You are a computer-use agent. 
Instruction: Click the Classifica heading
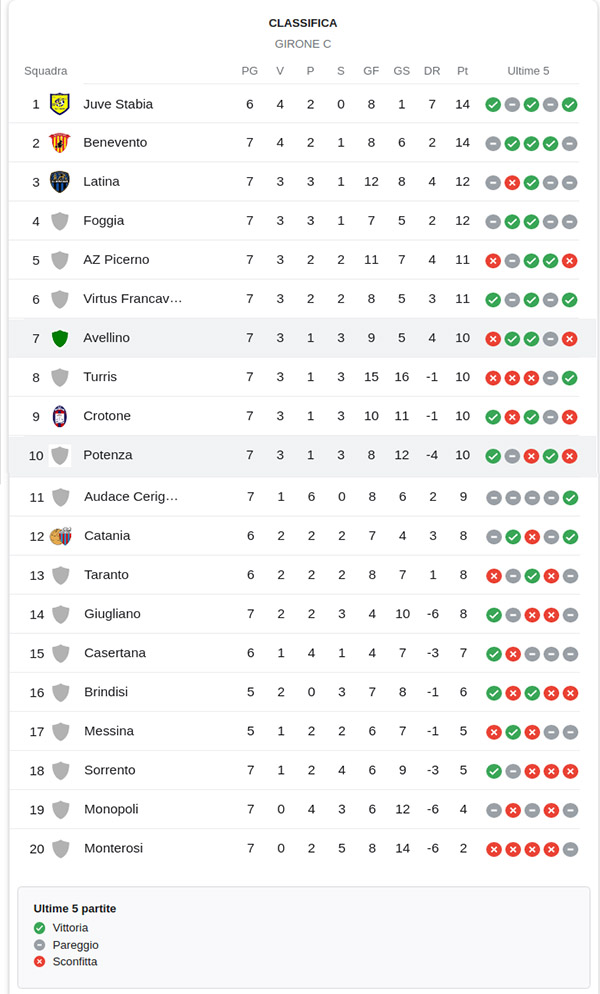303,23
